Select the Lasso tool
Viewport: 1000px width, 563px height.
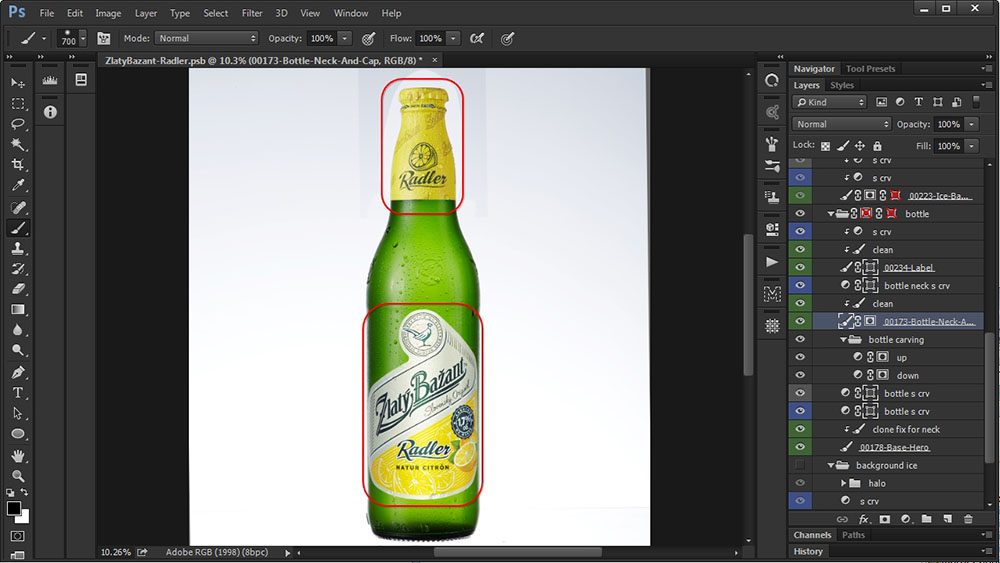(18, 124)
